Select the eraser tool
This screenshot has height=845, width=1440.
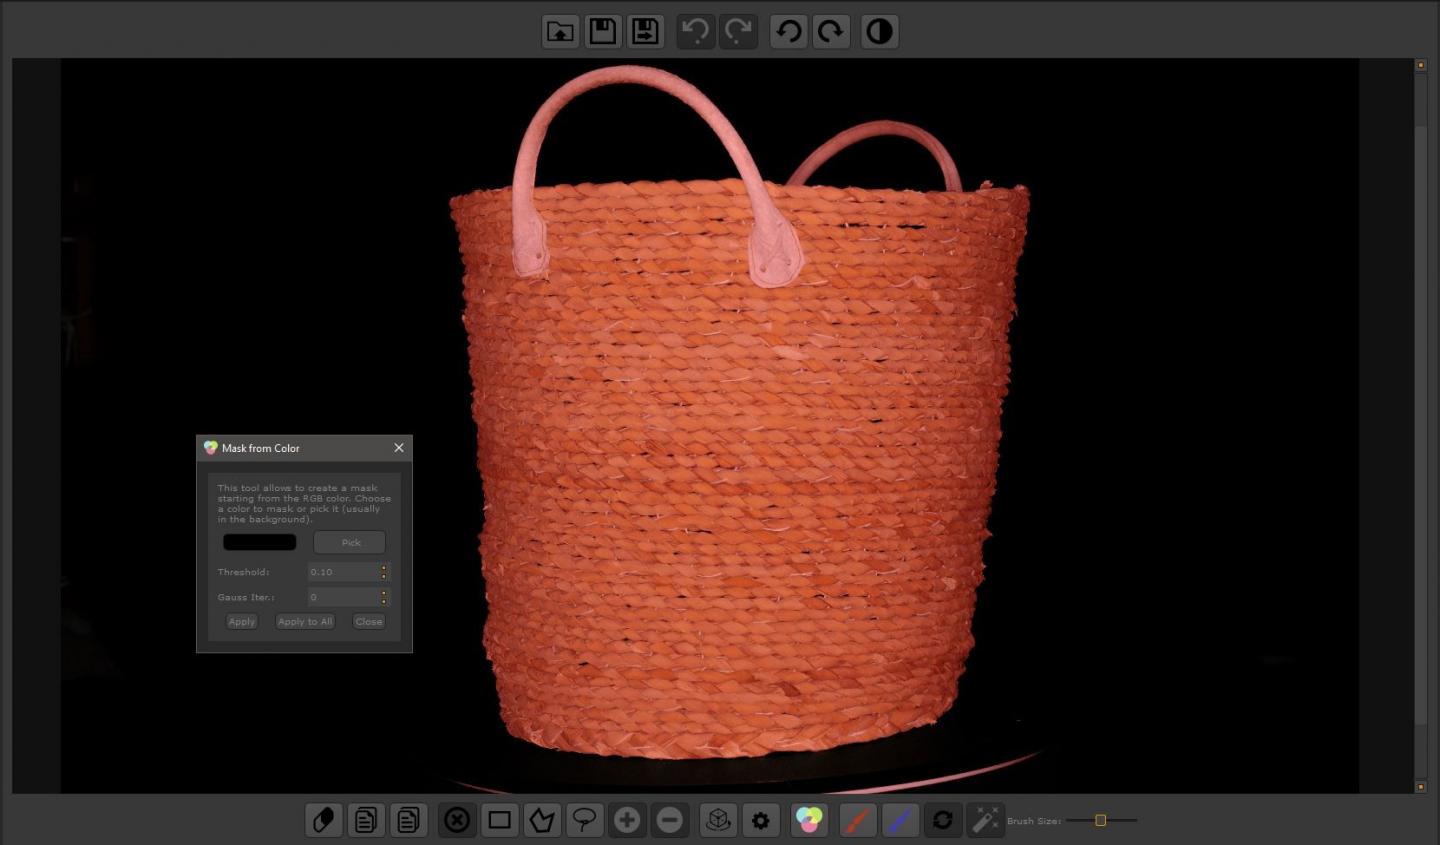pos(323,820)
